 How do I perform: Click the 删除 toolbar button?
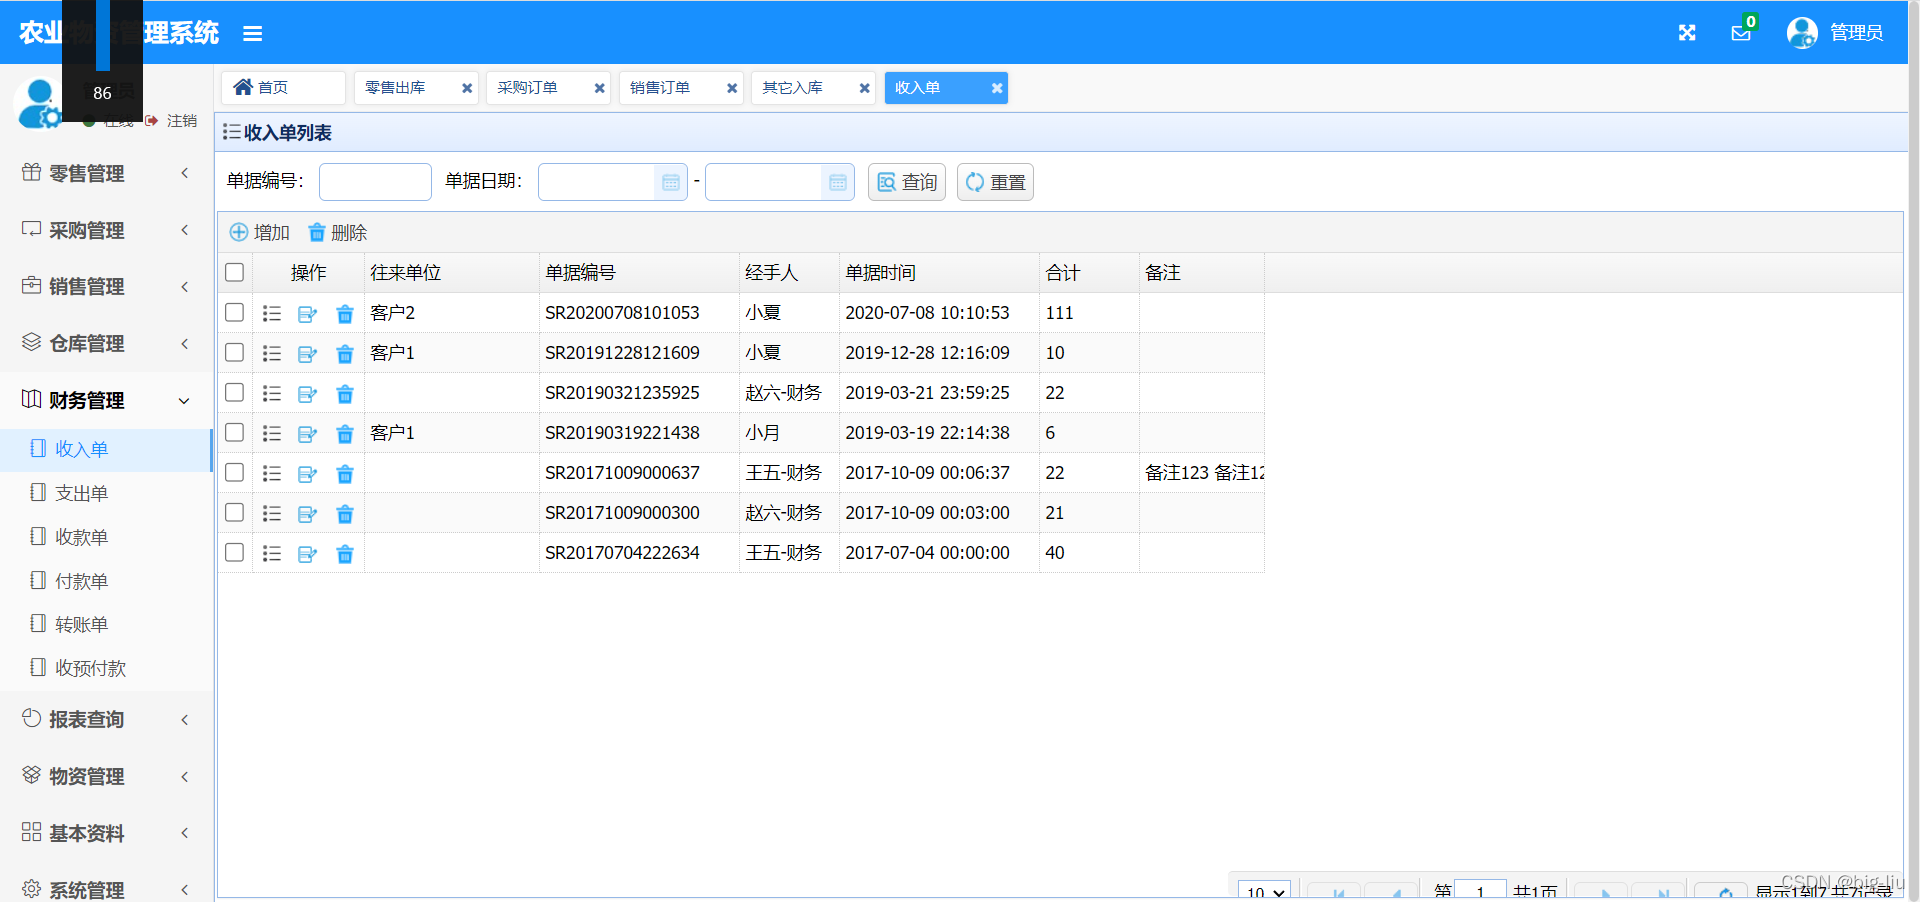click(x=337, y=232)
